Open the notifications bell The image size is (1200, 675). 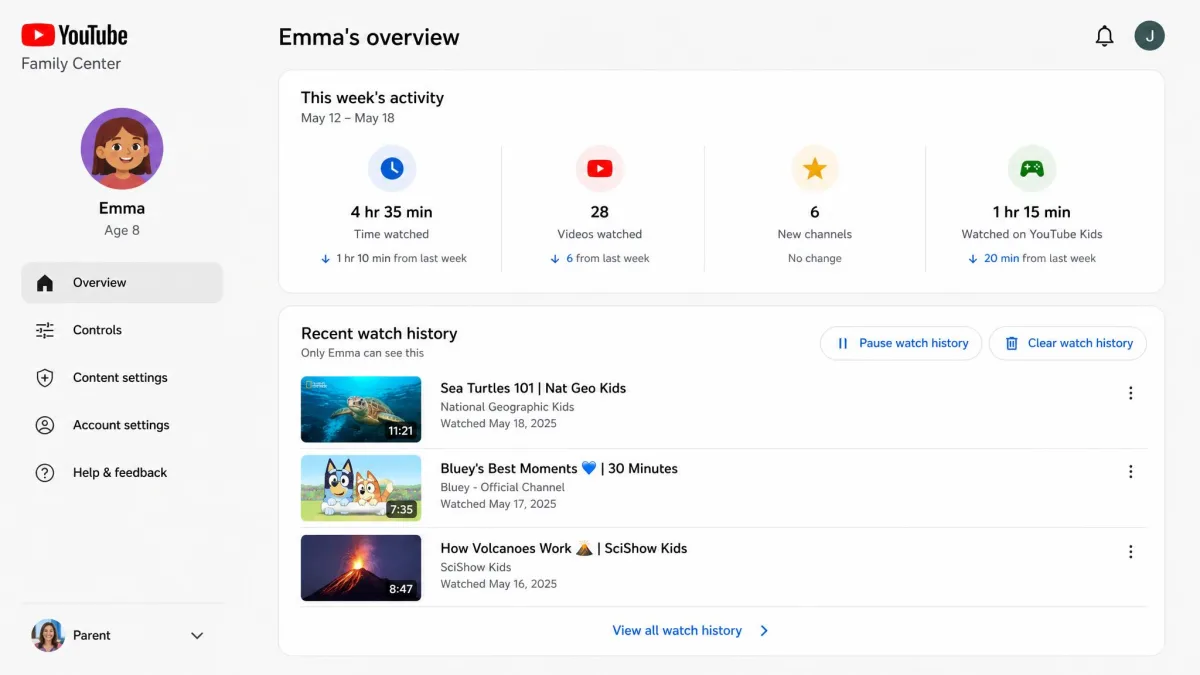1104,37
